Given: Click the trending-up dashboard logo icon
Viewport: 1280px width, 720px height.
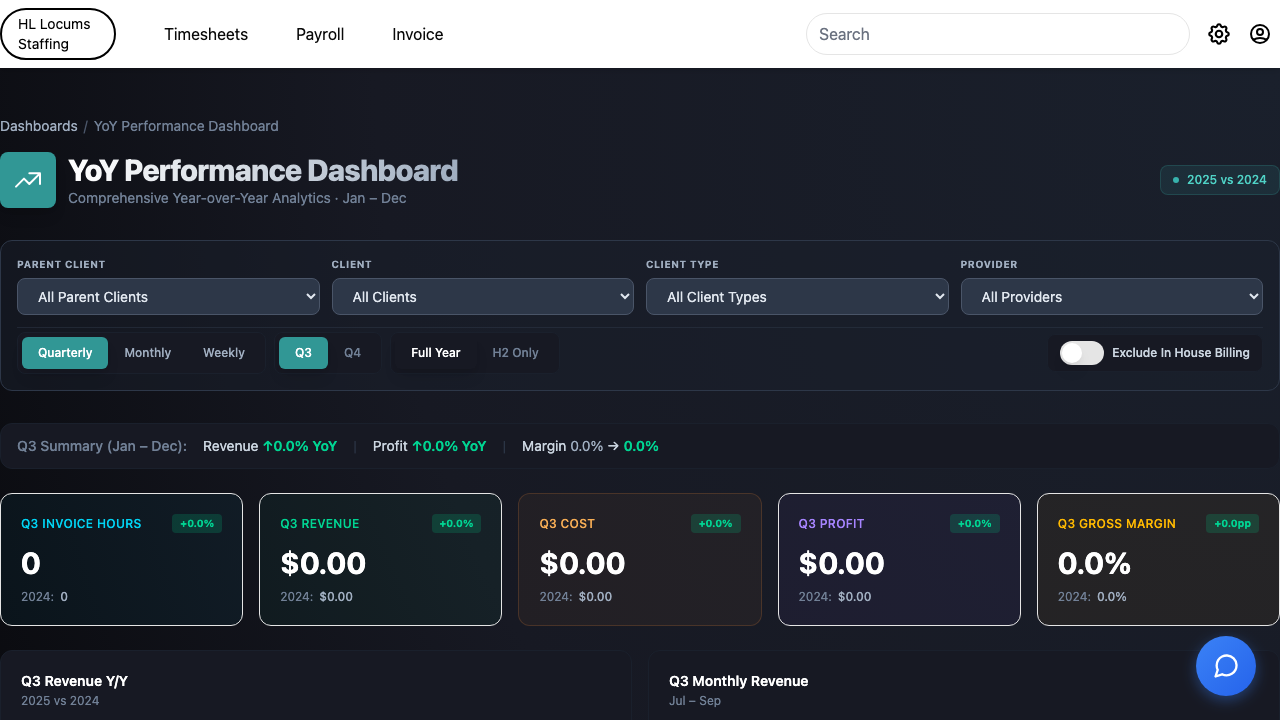Looking at the screenshot, I should coord(28,180).
